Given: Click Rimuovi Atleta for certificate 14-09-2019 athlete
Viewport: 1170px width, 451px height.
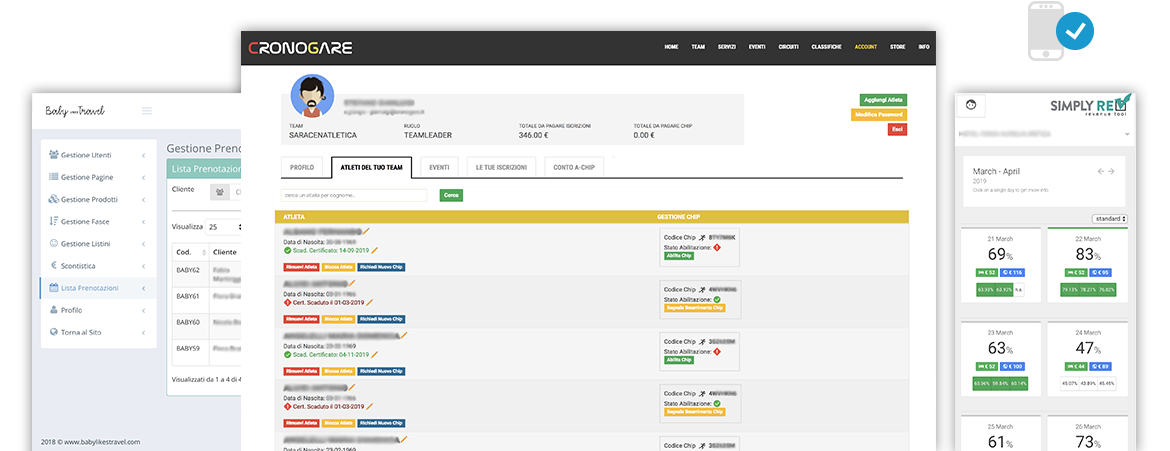Looking at the screenshot, I should tap(301, 267).
